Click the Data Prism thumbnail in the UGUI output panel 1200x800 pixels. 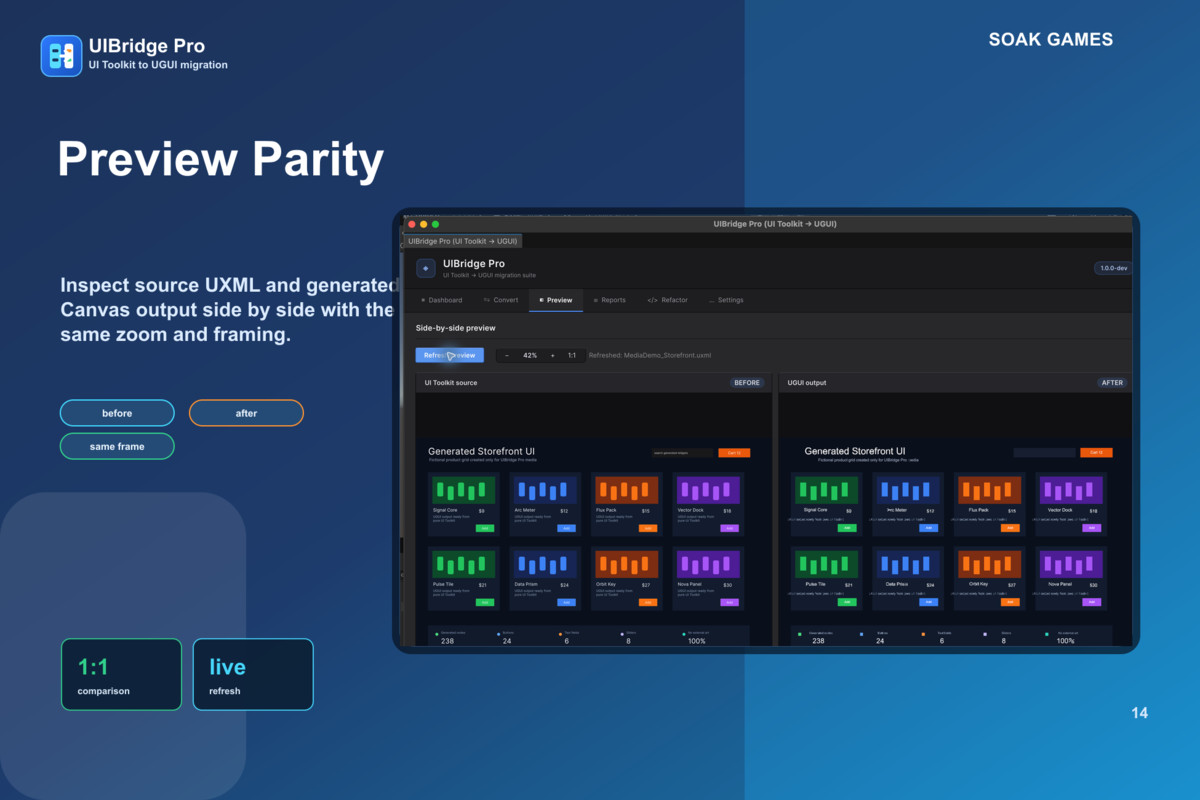(908, 564)
